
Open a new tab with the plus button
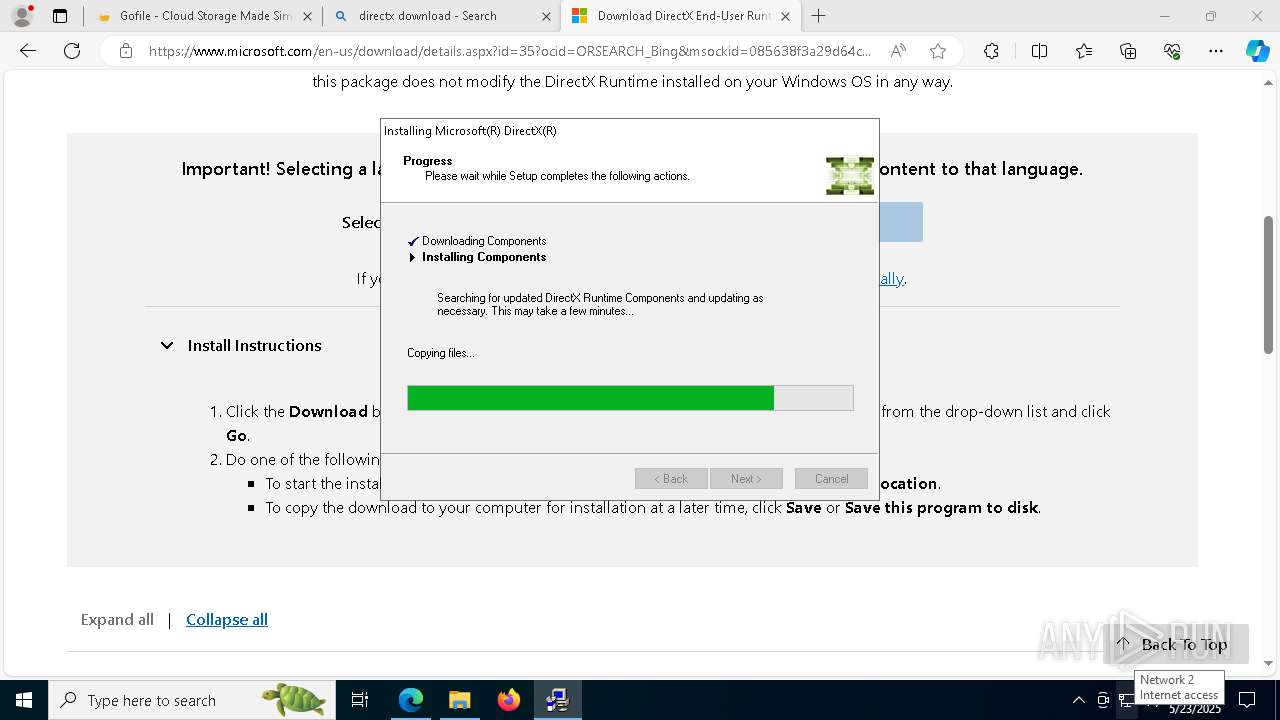pos(819,16)
